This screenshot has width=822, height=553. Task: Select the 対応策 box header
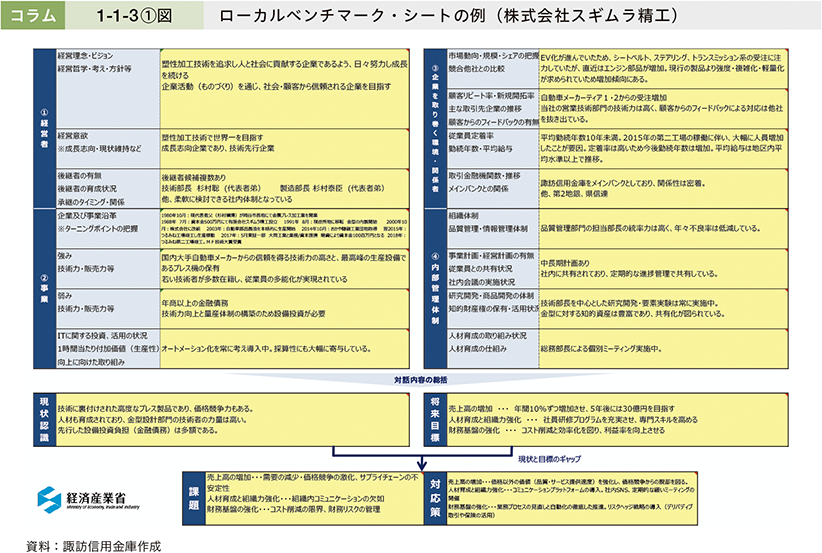[x=435, y=498]
